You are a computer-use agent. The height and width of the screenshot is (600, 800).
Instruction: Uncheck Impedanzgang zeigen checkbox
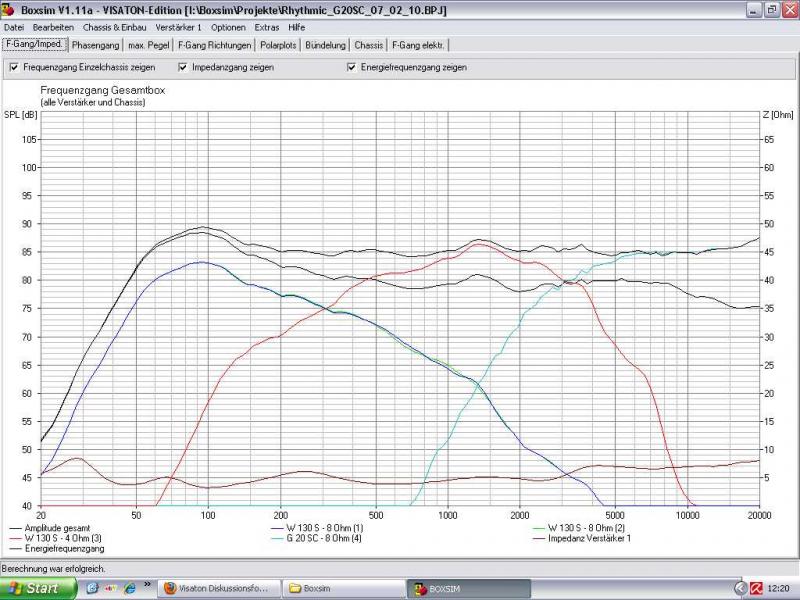pos(183,67)
